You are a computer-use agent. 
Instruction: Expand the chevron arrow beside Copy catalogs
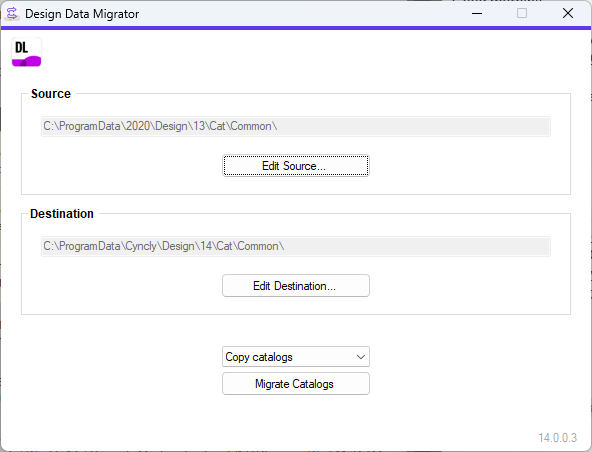pos(361,357)
